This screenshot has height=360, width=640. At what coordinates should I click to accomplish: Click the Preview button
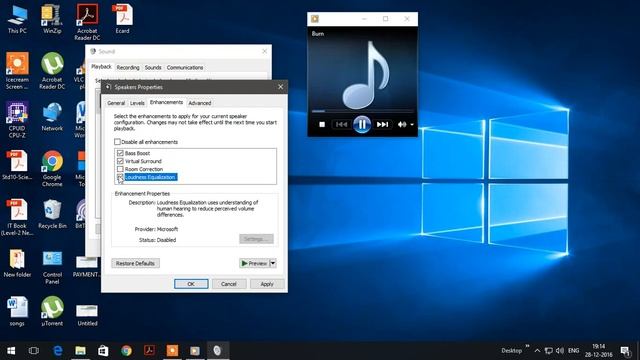(x=254, y=263)
